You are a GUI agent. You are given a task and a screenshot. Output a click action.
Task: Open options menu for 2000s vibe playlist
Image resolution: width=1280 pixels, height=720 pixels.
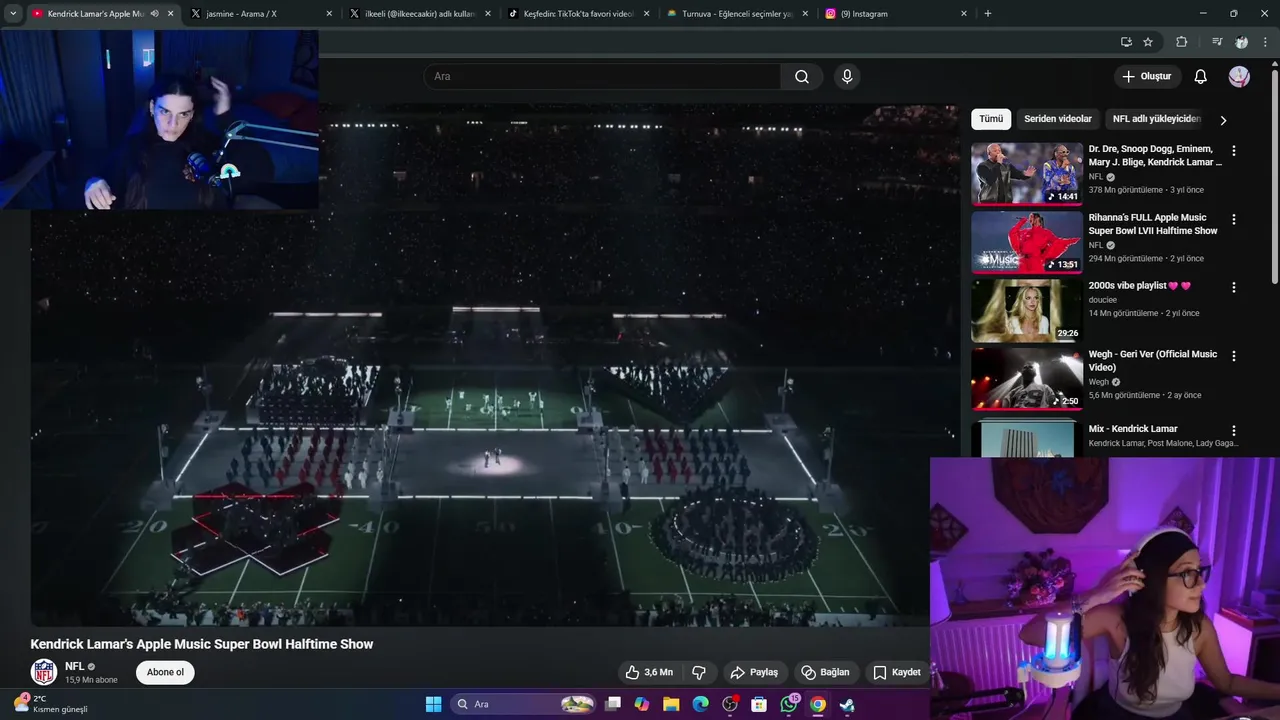(x=1233, y=287)
